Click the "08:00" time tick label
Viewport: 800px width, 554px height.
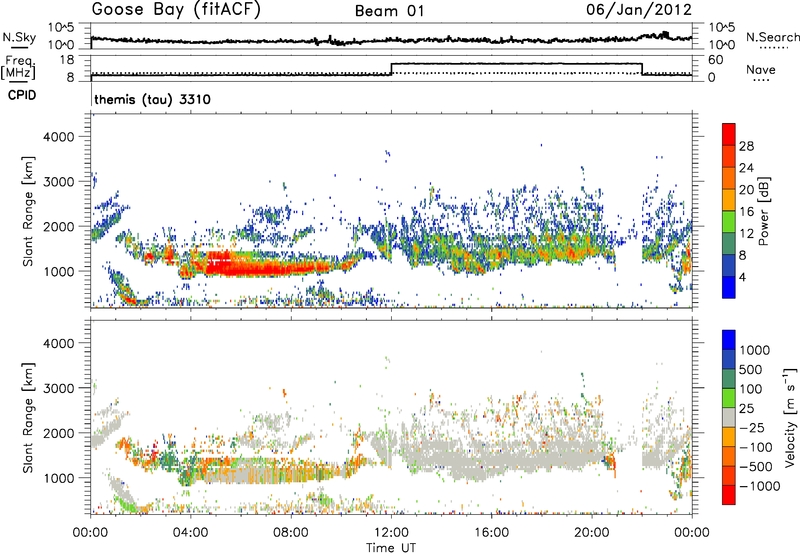click(291, 532)
